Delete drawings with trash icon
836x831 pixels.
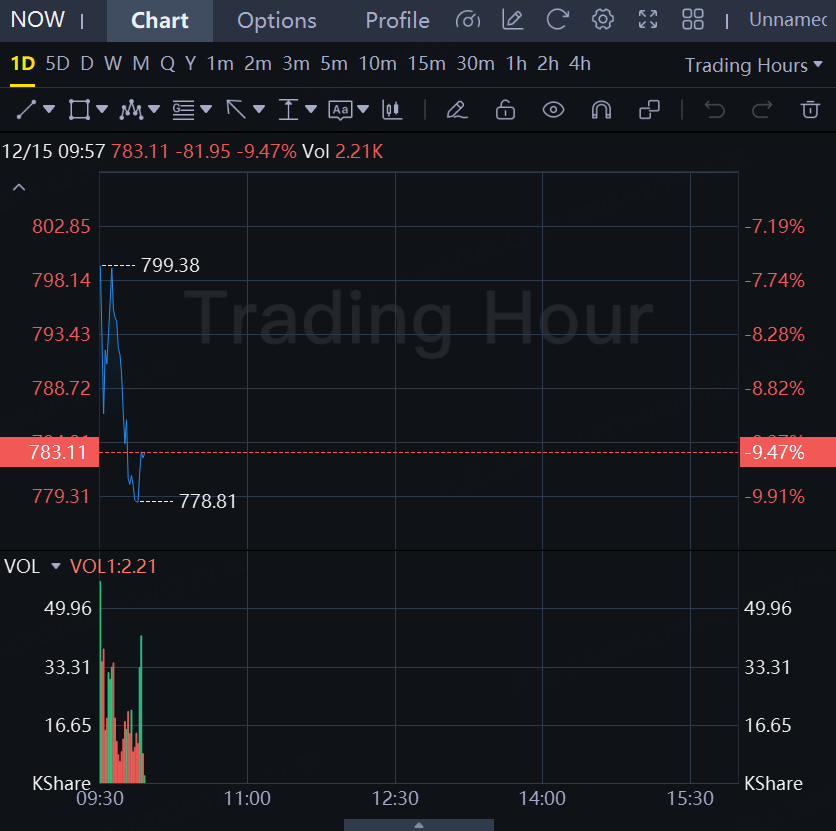pos(810,110)
